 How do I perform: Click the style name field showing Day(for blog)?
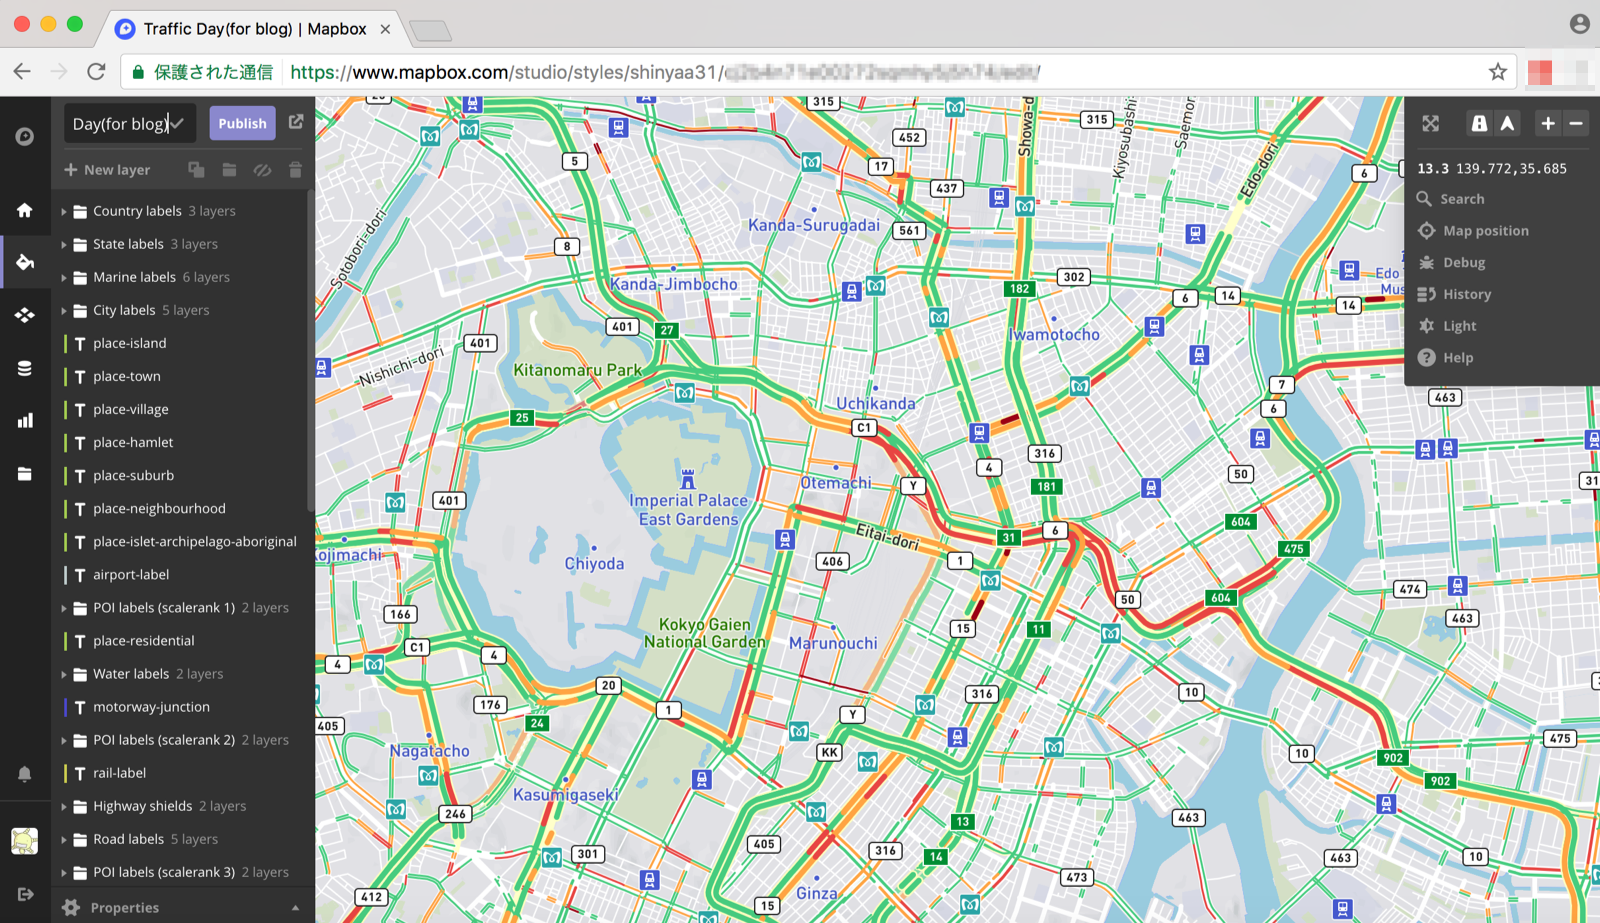120,122
